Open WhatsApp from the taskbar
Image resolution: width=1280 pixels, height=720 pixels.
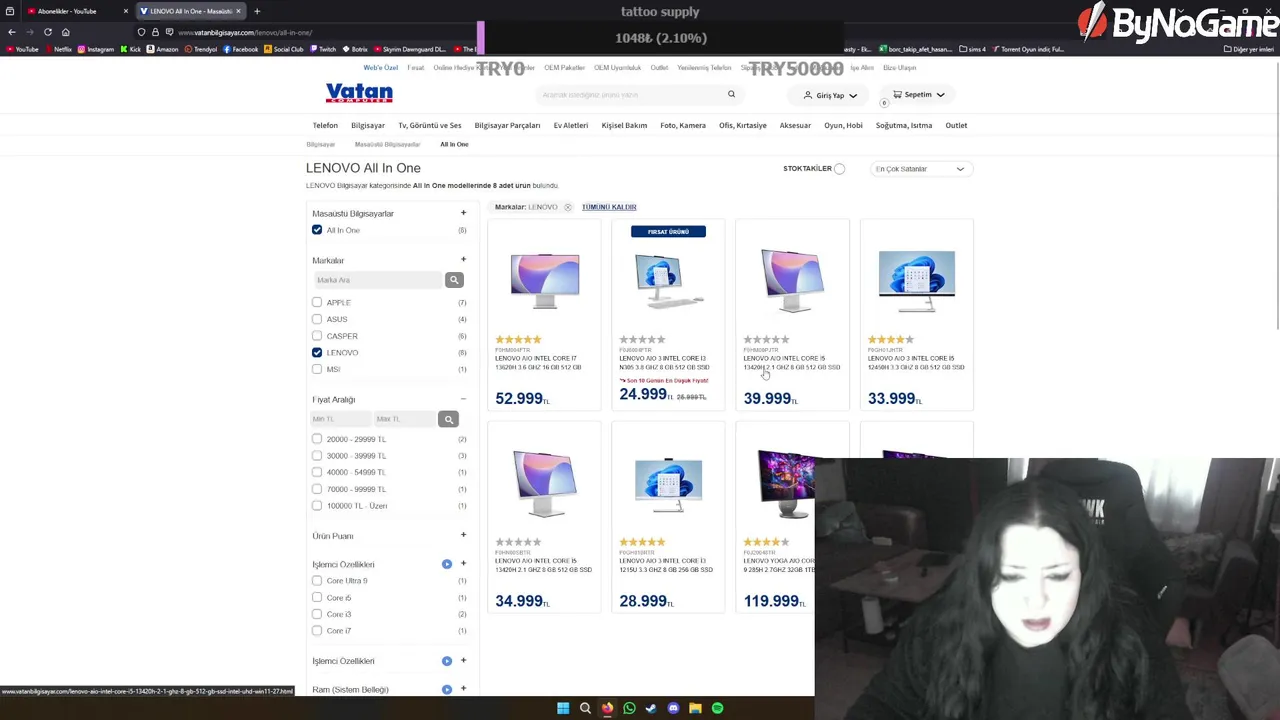click(629, 708)
